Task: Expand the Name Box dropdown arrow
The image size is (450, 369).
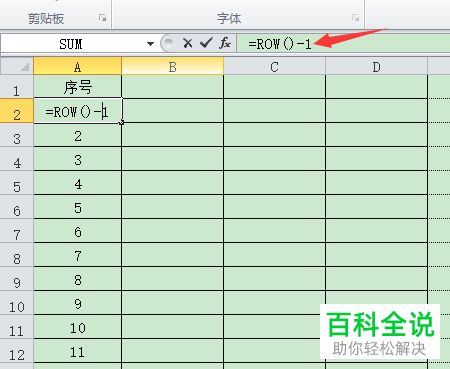Action: coord(150,44)
